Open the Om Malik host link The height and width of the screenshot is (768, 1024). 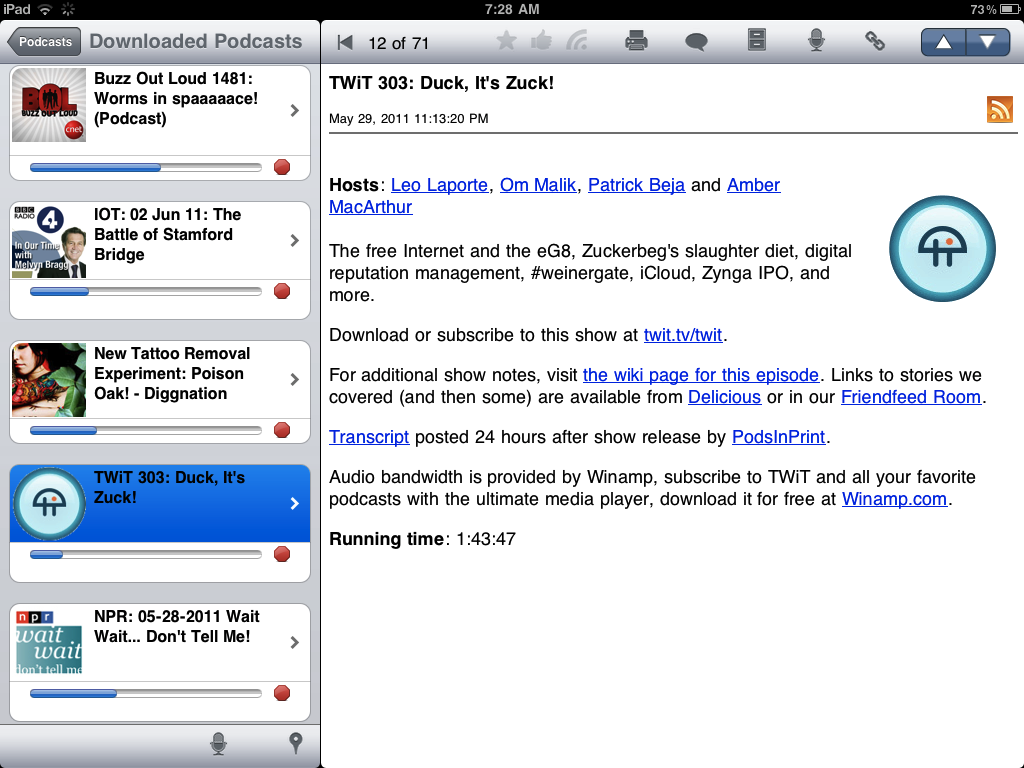[x=538, y=185]
